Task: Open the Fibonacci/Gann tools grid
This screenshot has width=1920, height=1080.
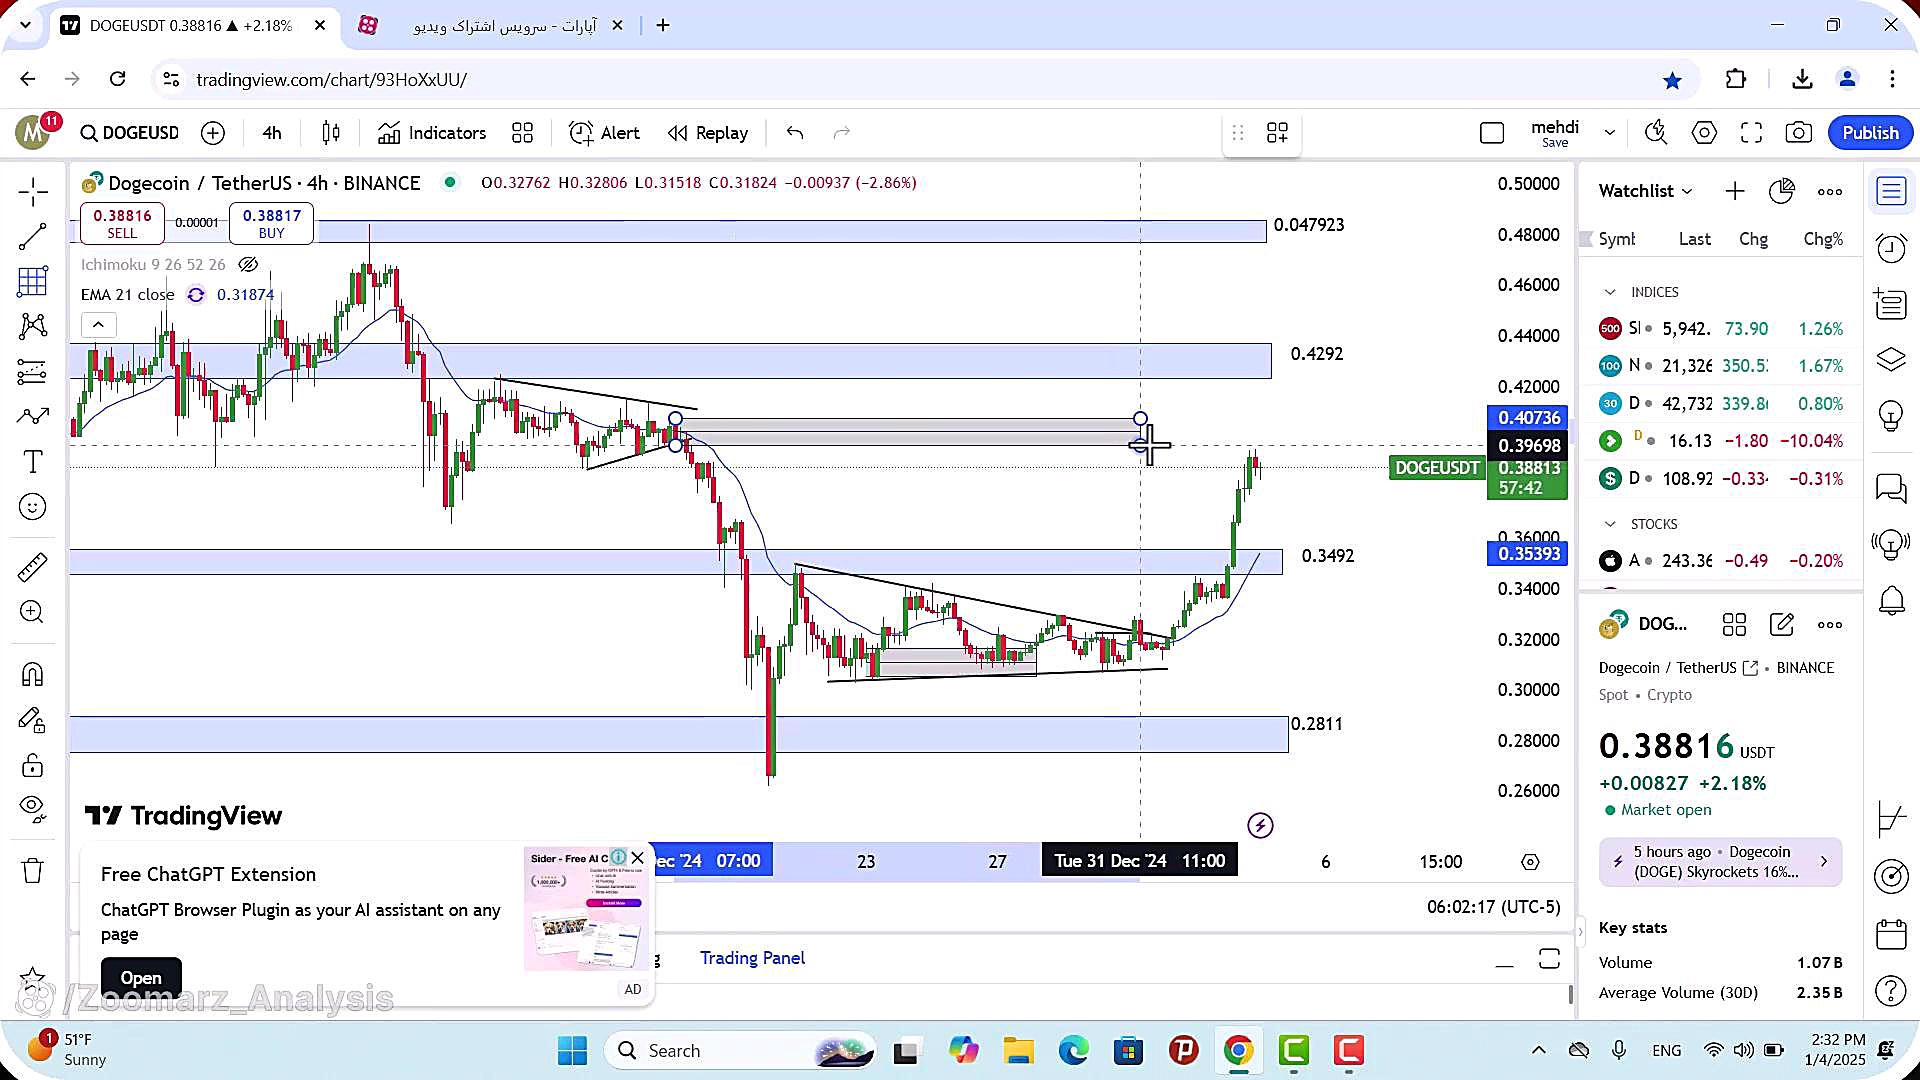Action: [32, 281]
